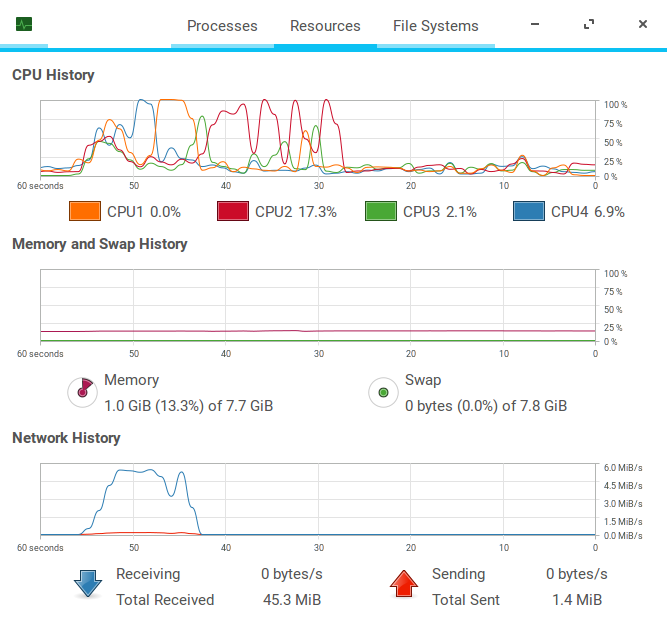This screenshot has height=621, width=667.
Task: Click Total Sent value 1.4 MiB
Action: pyautogui.click(x=577, y=600)
